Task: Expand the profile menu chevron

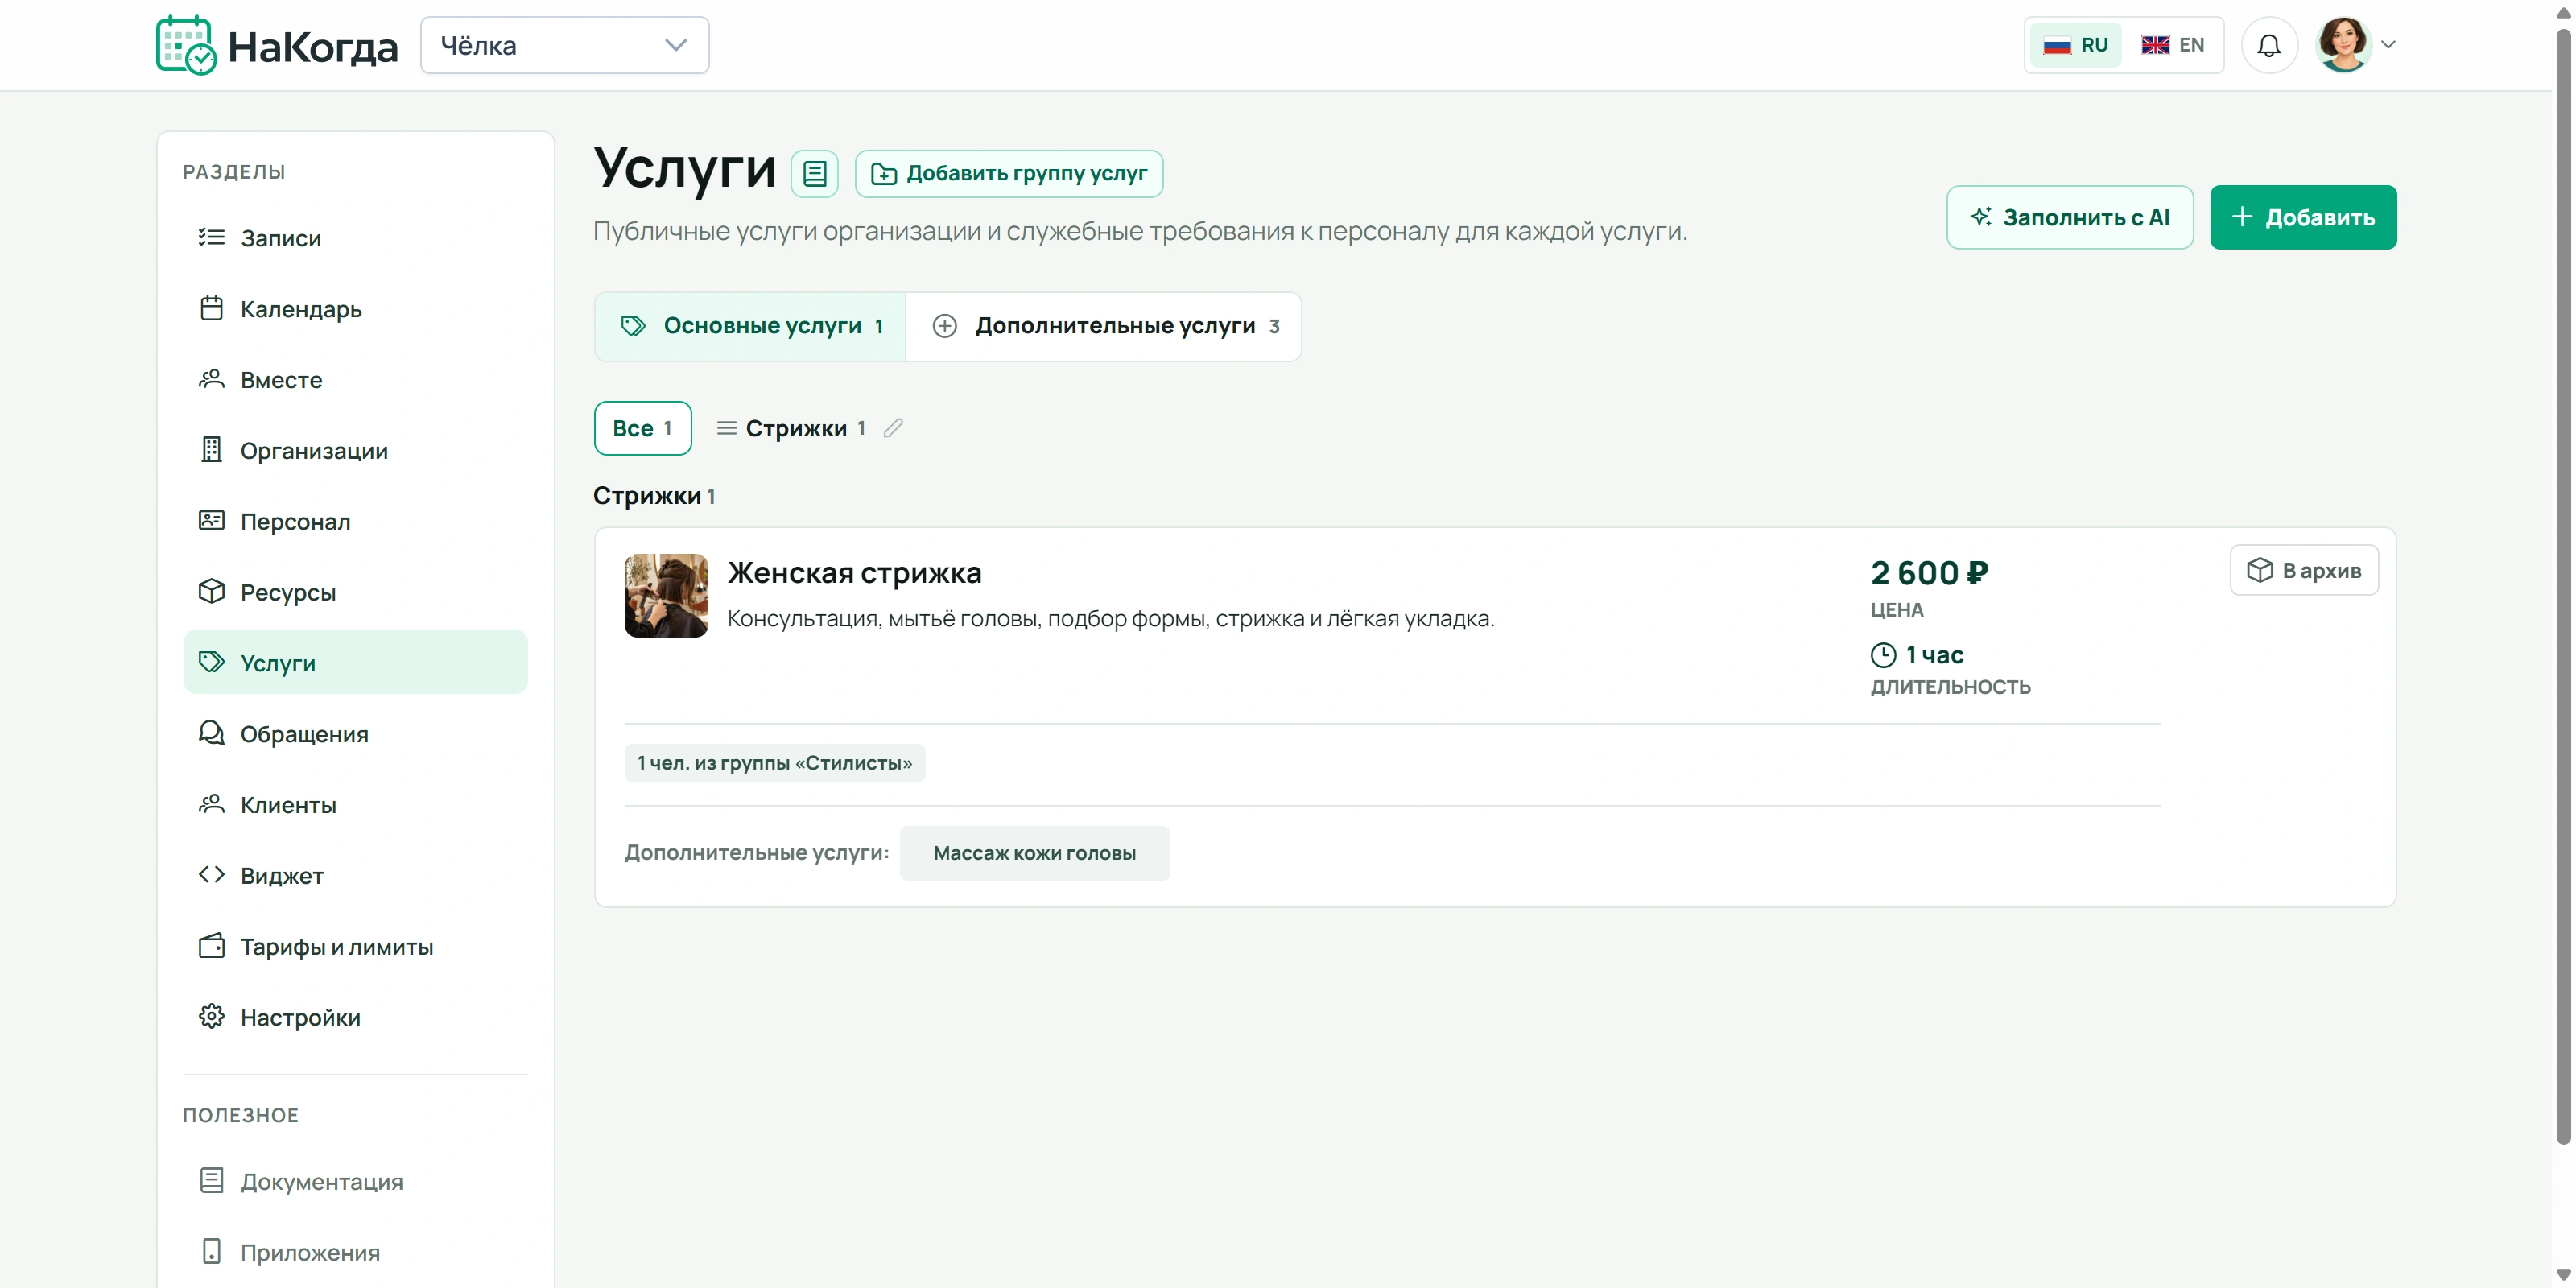Action: (2388, 45)
